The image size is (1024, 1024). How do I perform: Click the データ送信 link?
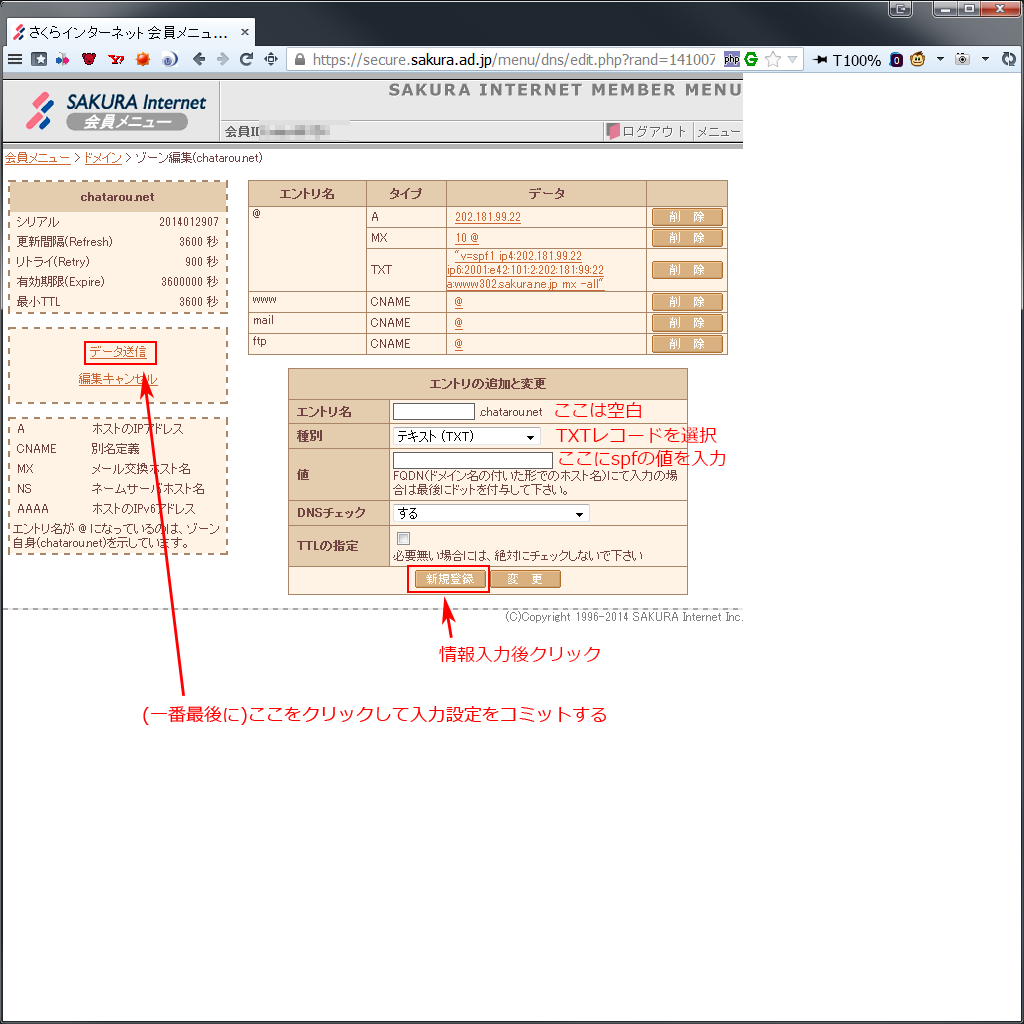point(118,352)
